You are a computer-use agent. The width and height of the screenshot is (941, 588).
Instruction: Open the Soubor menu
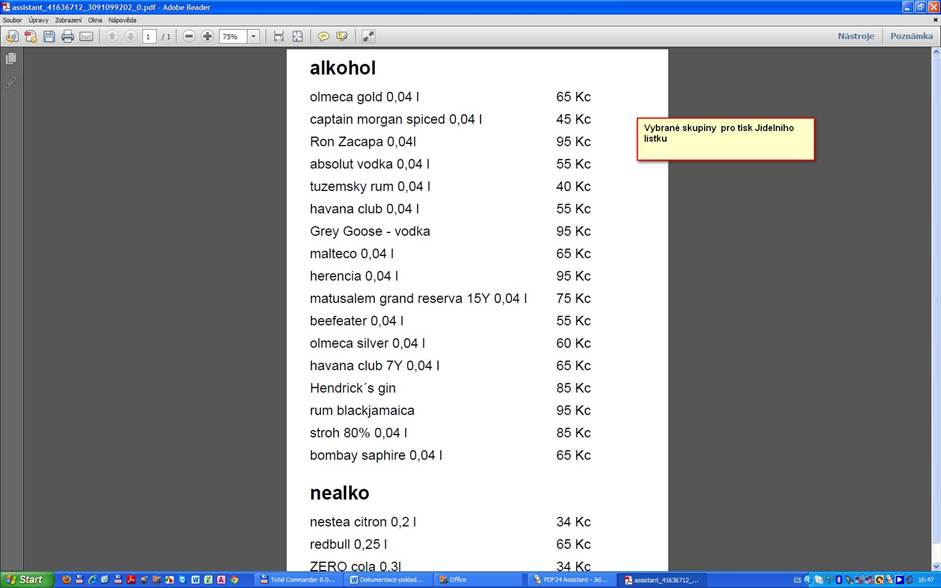click(13, 20)
